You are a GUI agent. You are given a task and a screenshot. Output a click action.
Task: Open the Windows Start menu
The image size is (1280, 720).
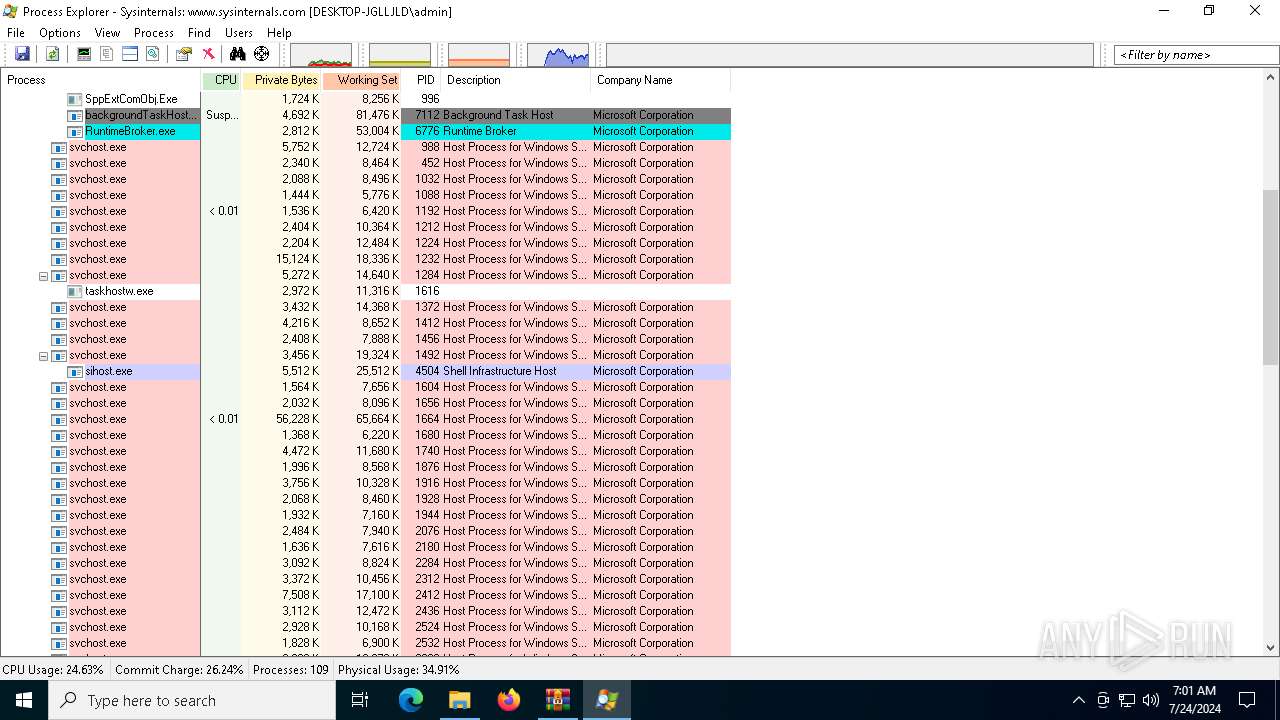click(24, 700)
